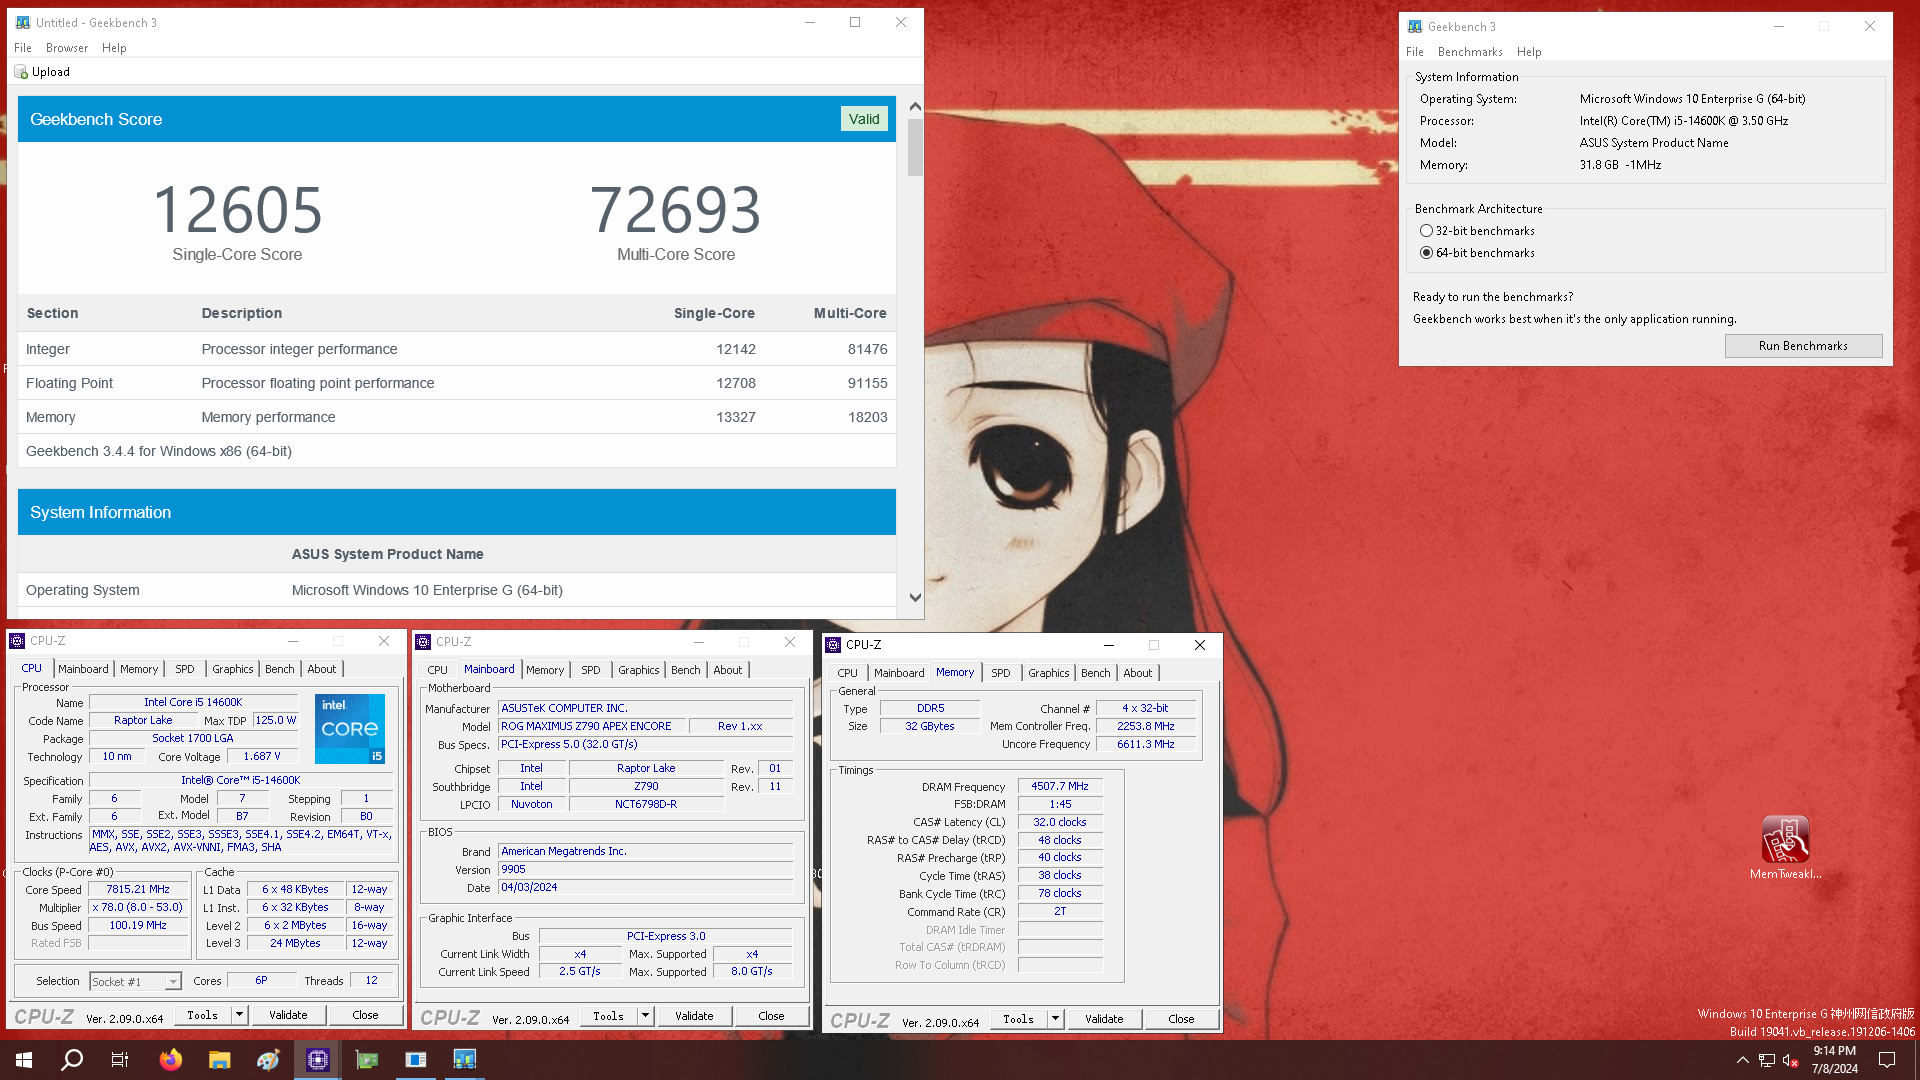Open SPD tab in left CPU-Z window
Image resolution: width=1920 pixels, height=1080 pixels.
[185, 669]
